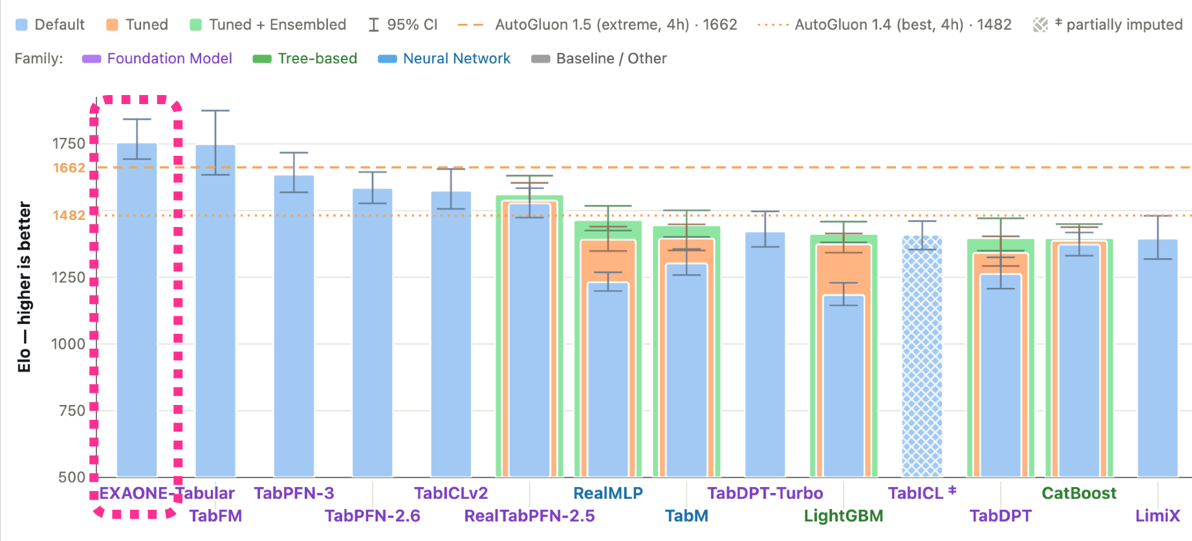The height and width of the screenshot is (541, 1192).
Task: Click the blue Default segment of TabDPT
Action: click(x=1000, y=376)
